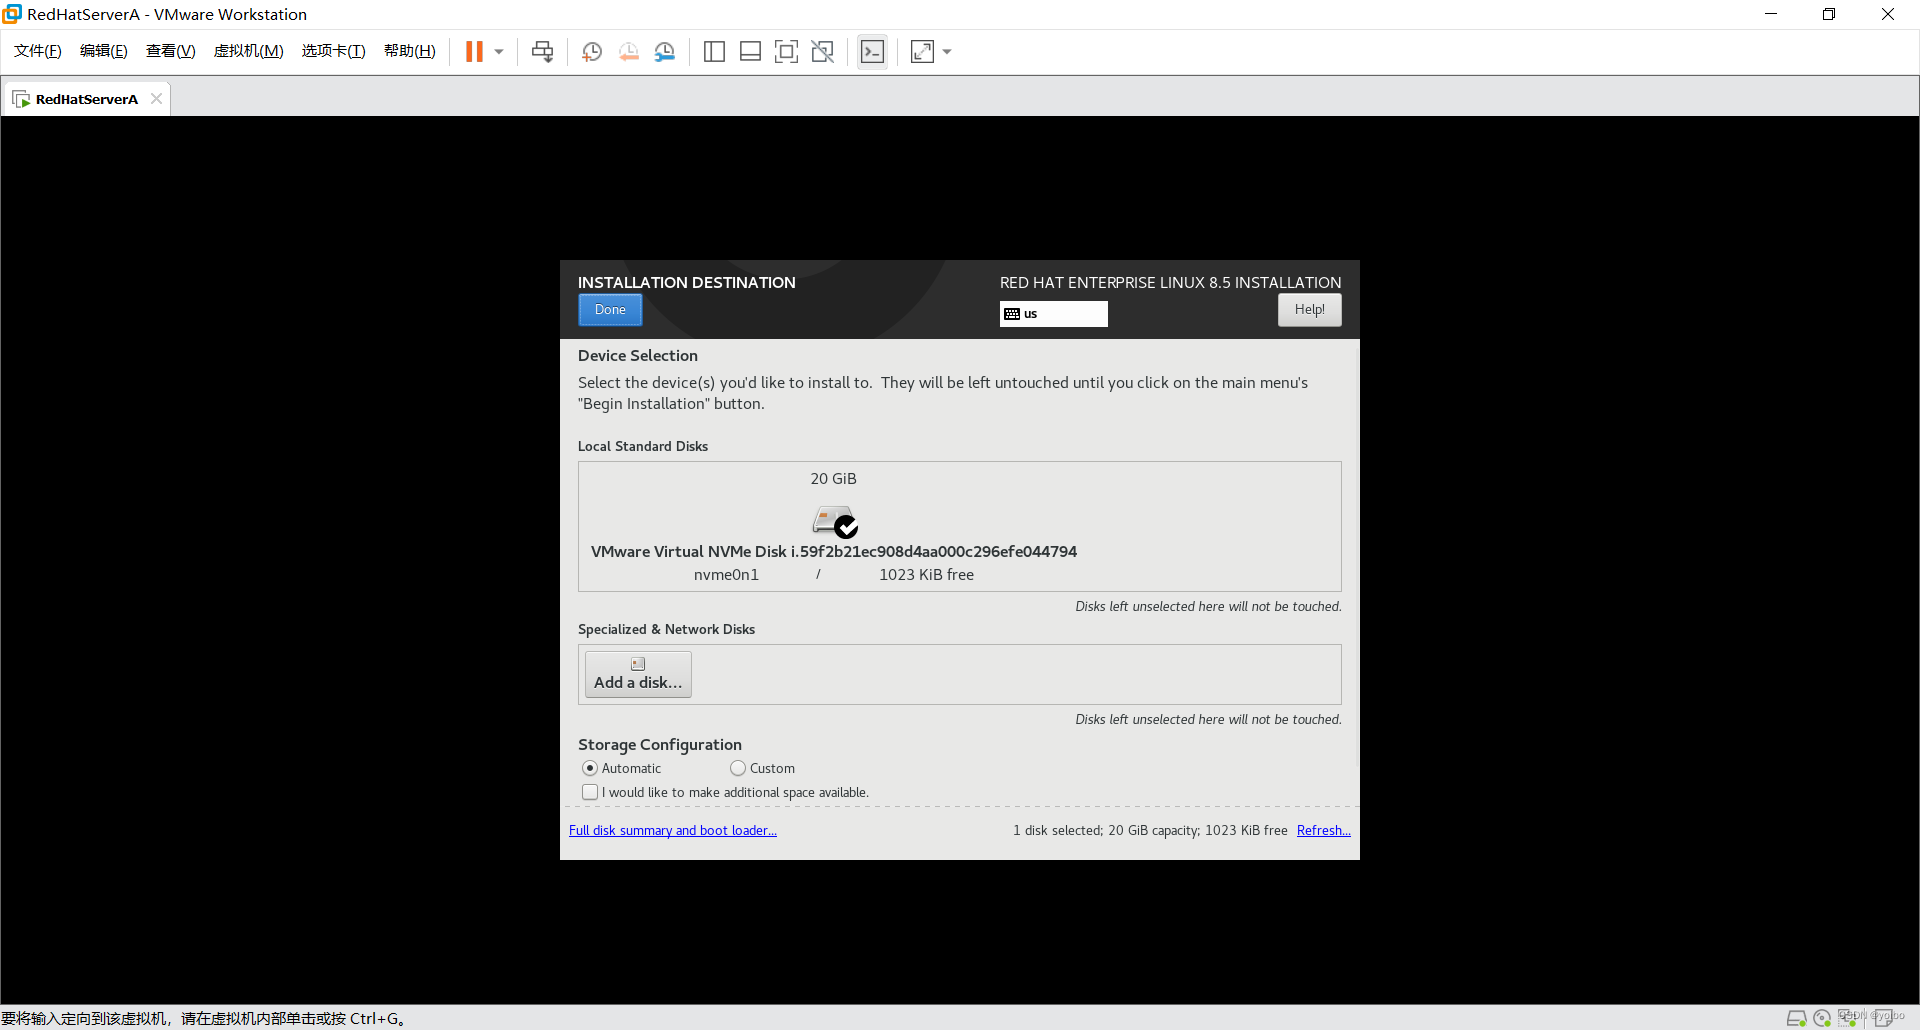Open the 帮助(H) menu
The height and width of the screenshot is (1030, 1920).
(410, 51)
